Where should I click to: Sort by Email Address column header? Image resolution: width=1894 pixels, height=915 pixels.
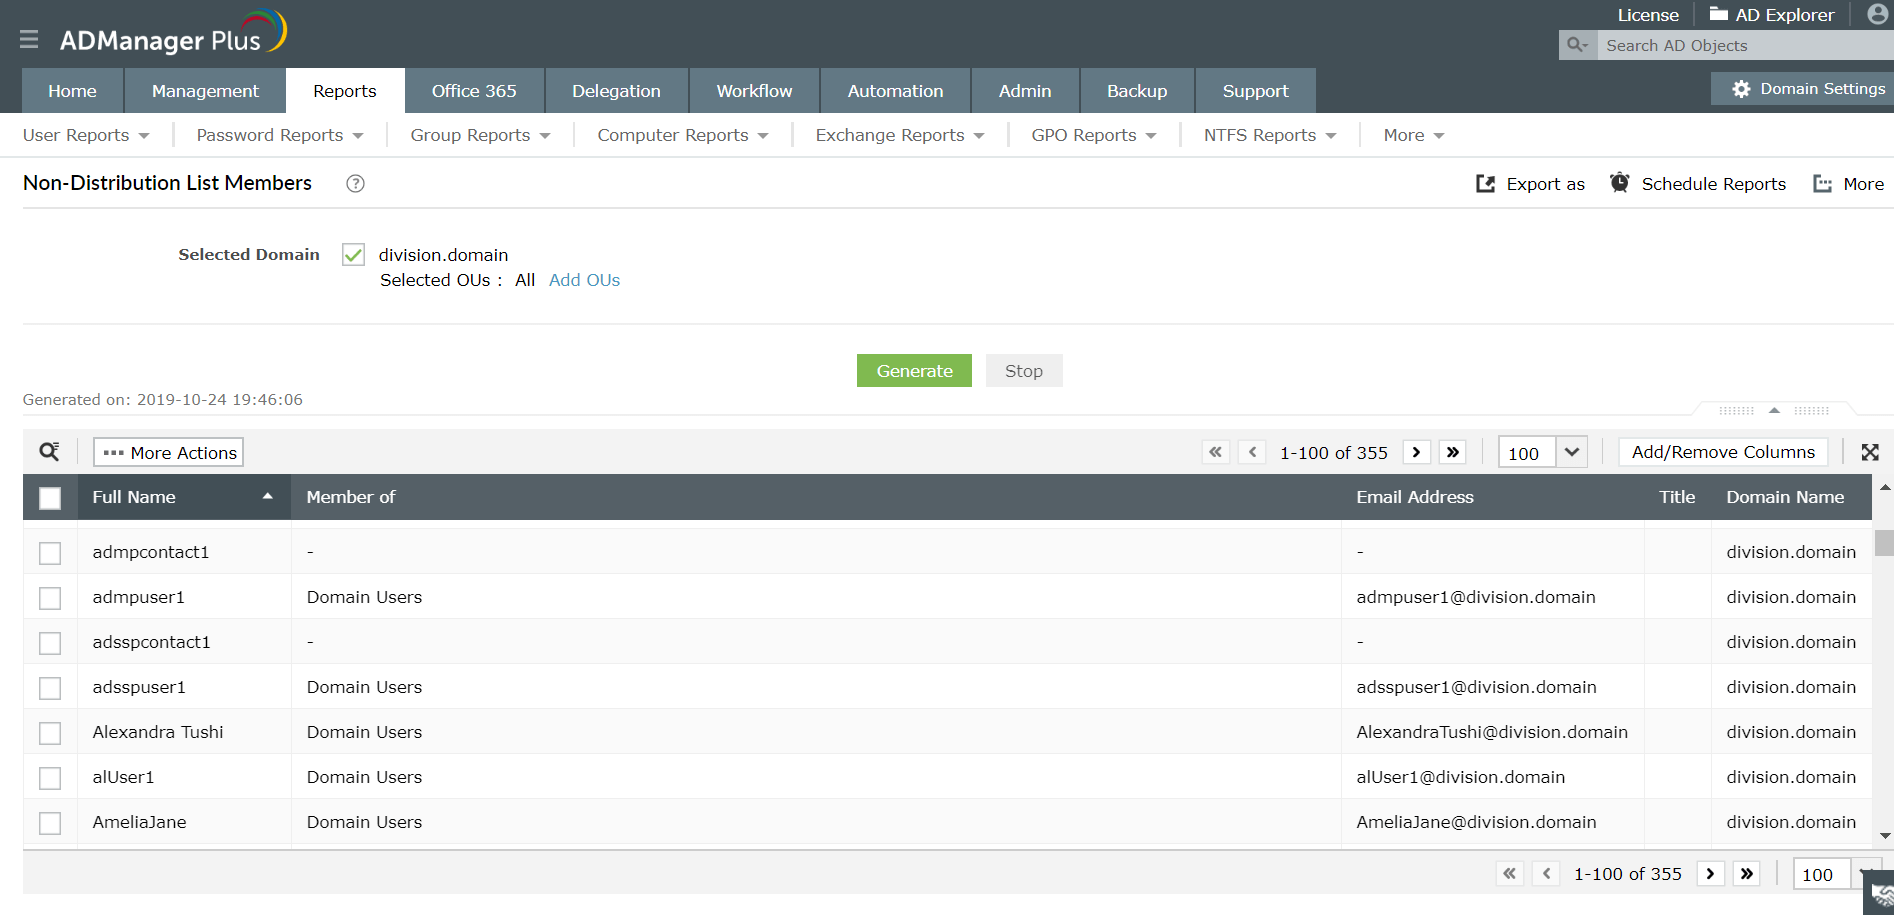[x=1414, y=497]
